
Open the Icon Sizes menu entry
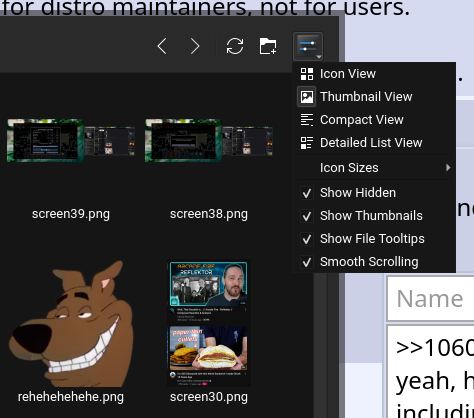(x=374, y=168)
